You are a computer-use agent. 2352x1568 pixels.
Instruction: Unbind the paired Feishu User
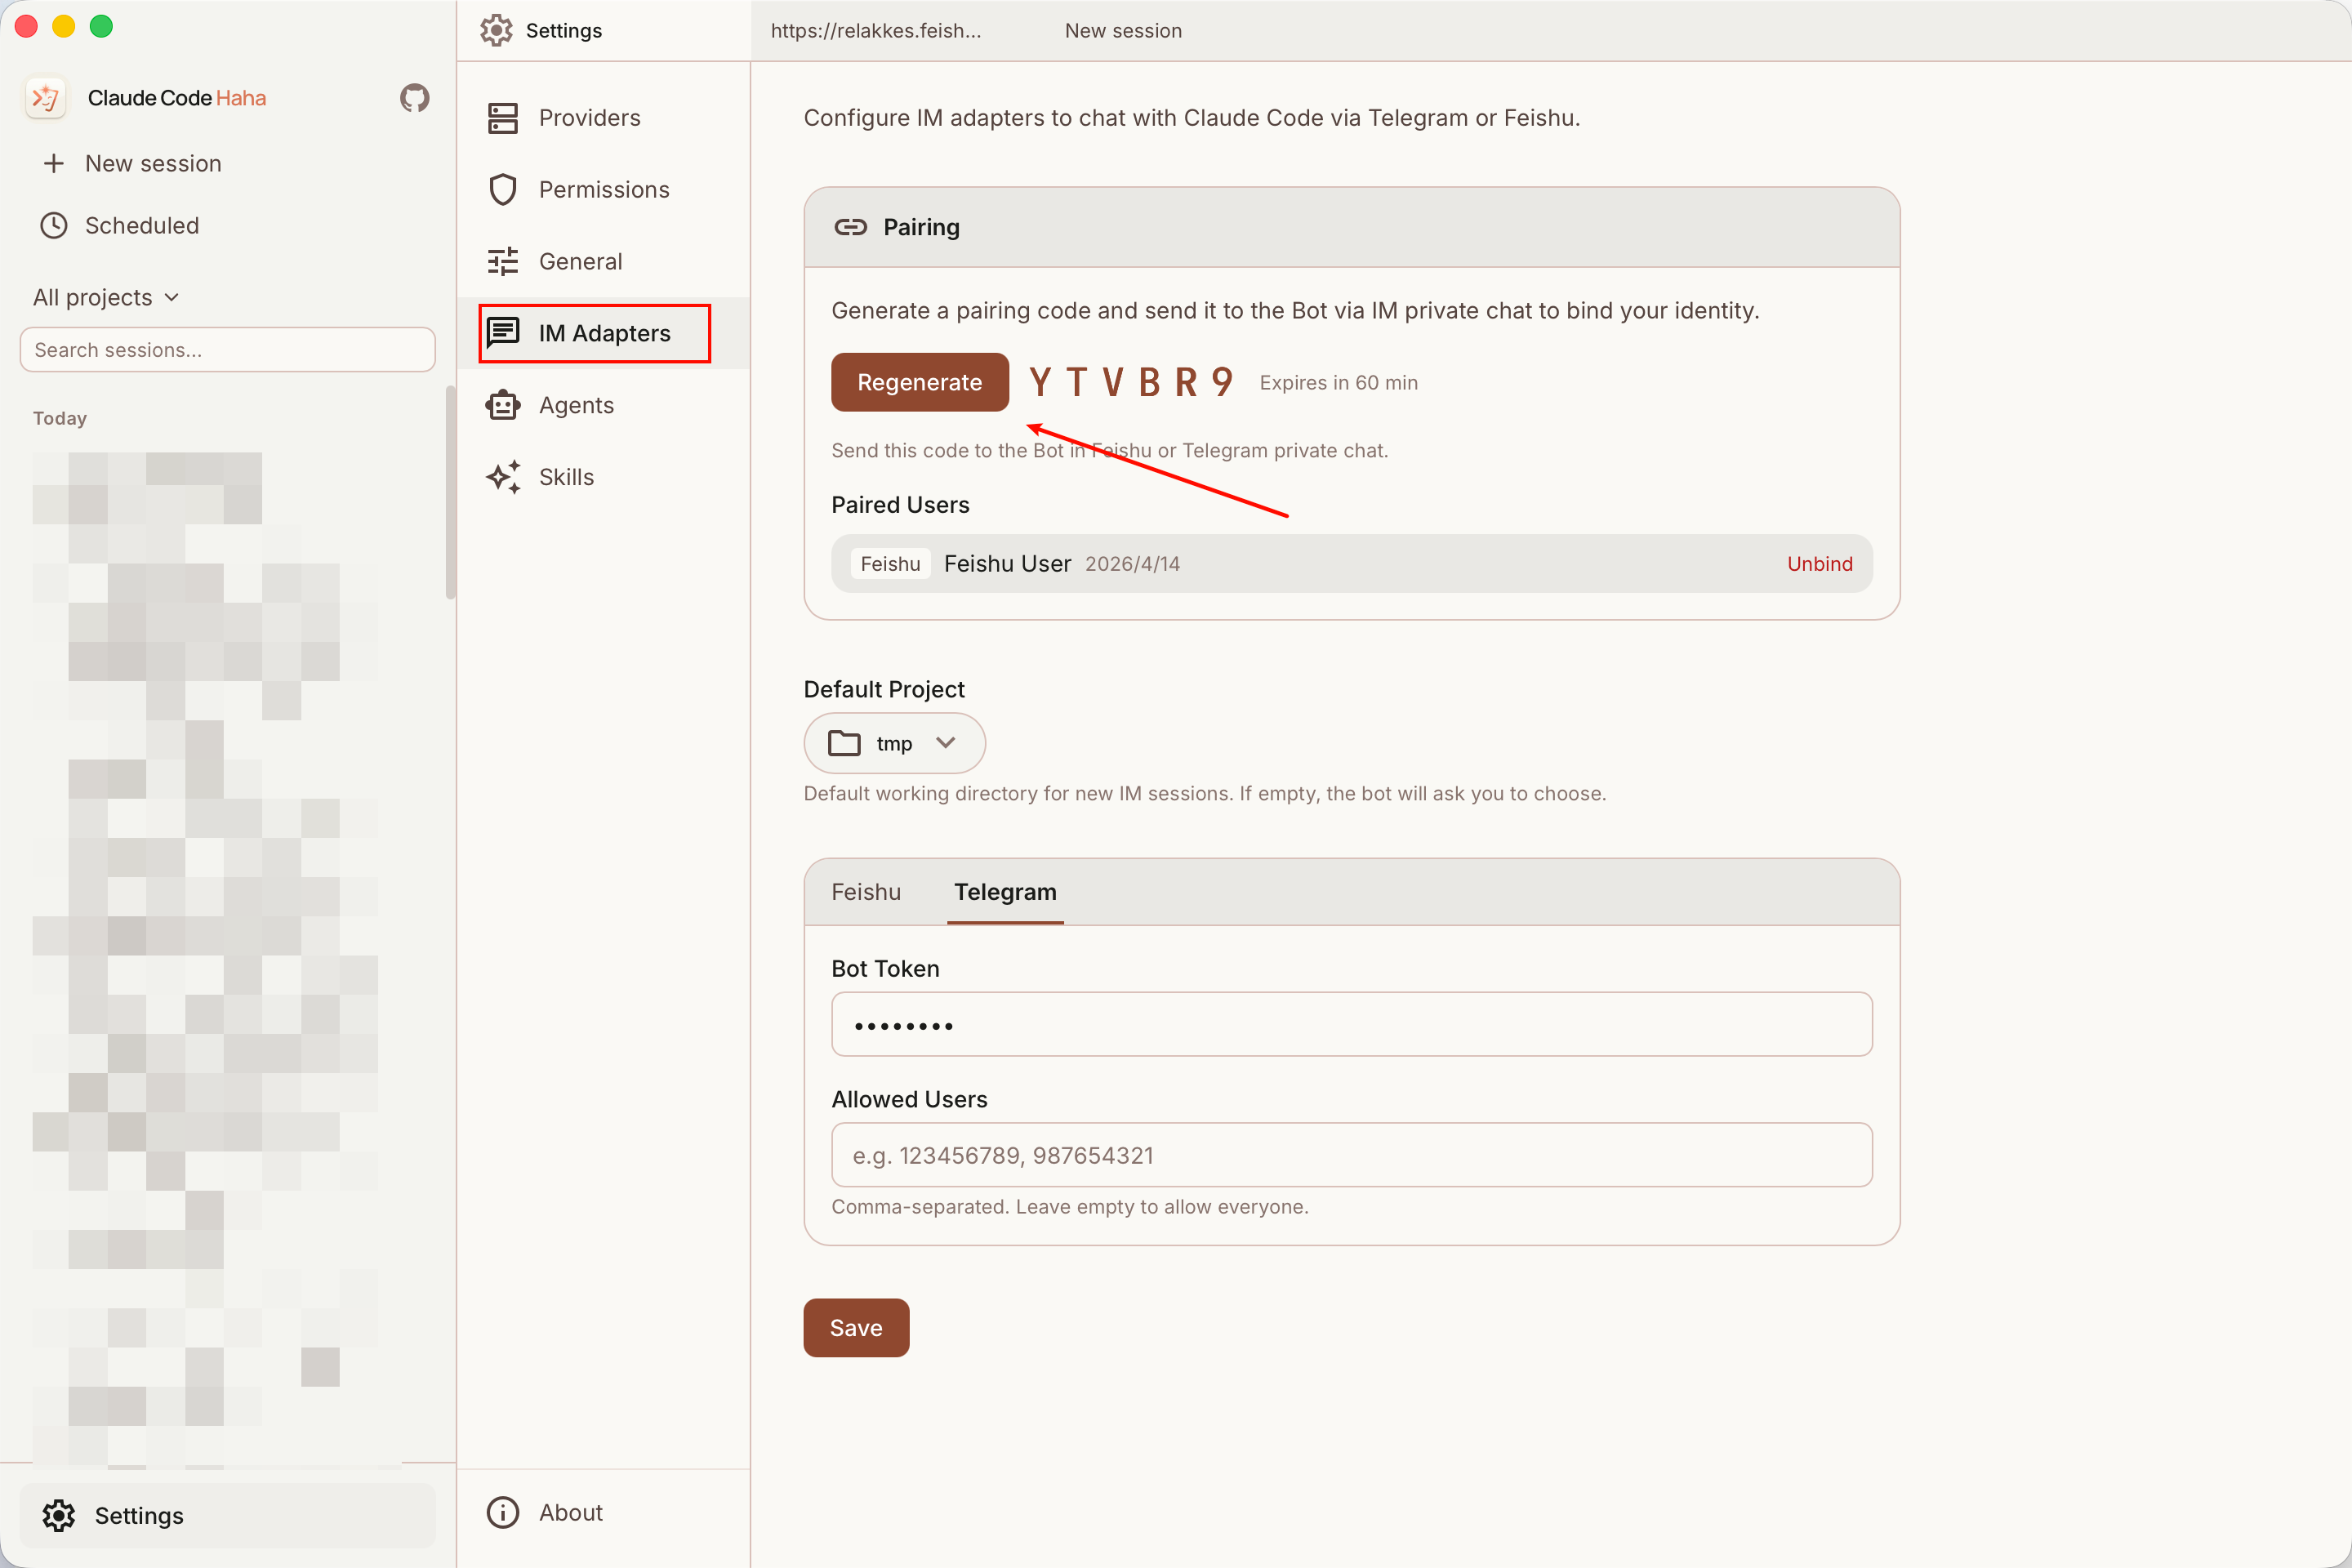tap(1819, 564)
